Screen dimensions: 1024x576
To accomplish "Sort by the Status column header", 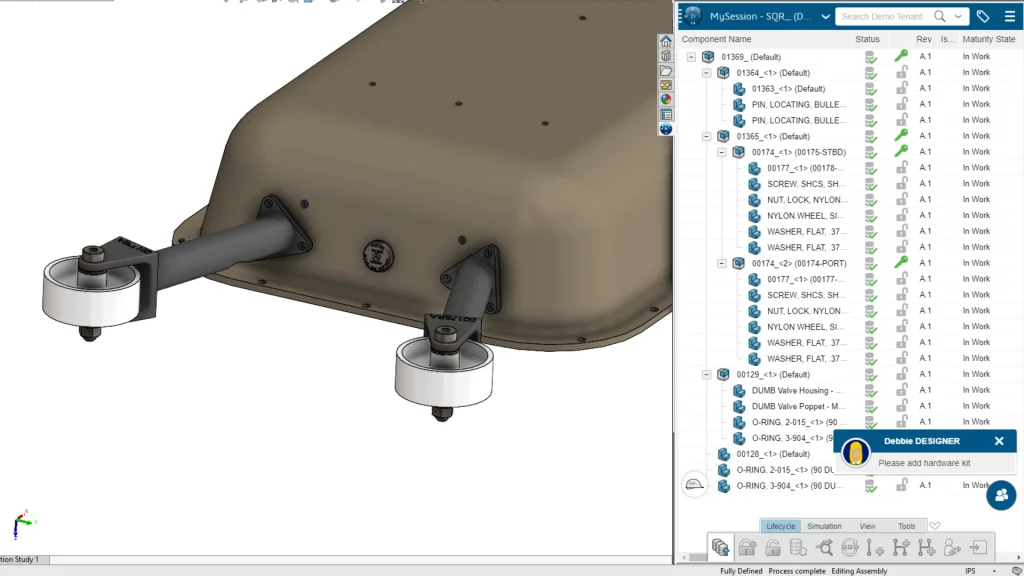I will tap(867, 39).
